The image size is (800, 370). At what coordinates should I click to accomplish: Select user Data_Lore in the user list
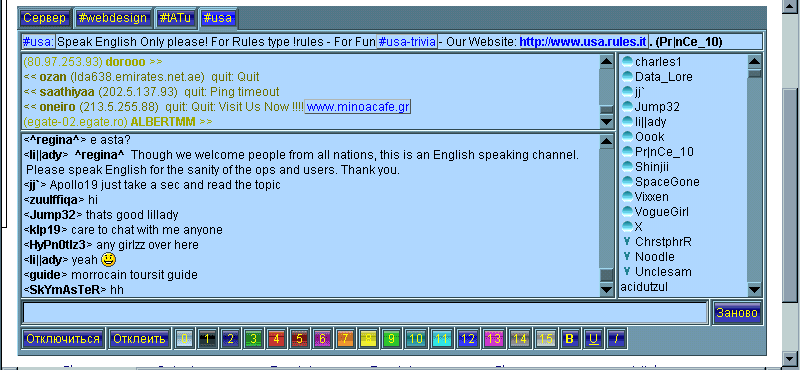(x=664, y=77)
